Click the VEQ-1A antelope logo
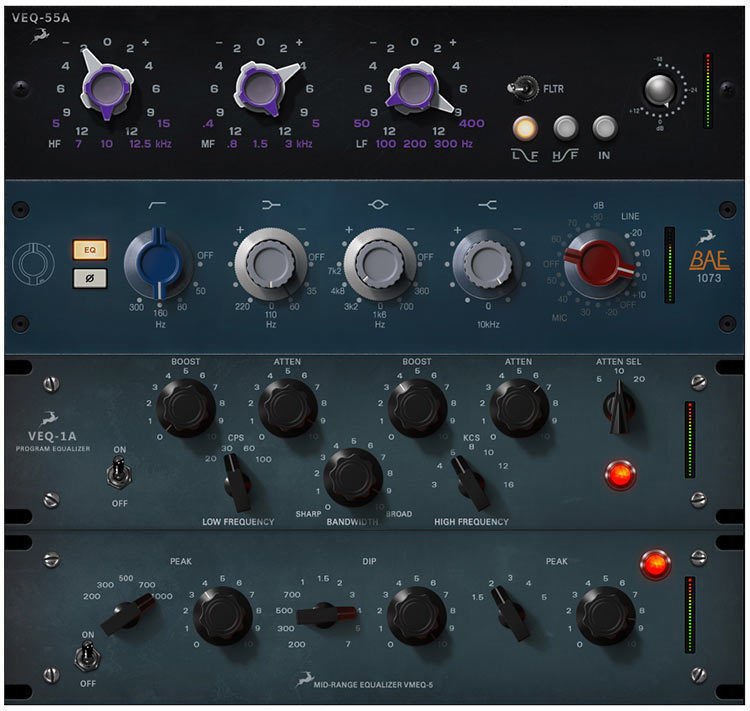 tap(49, 418)
